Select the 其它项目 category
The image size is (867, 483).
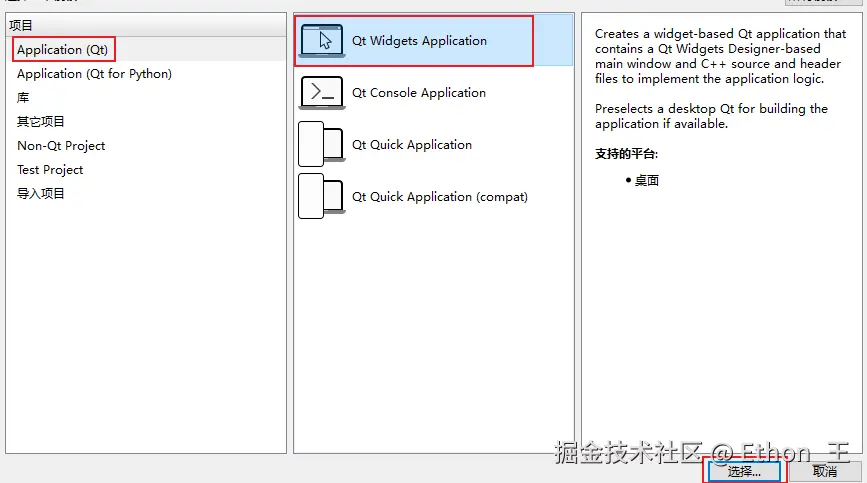point(40,122)
